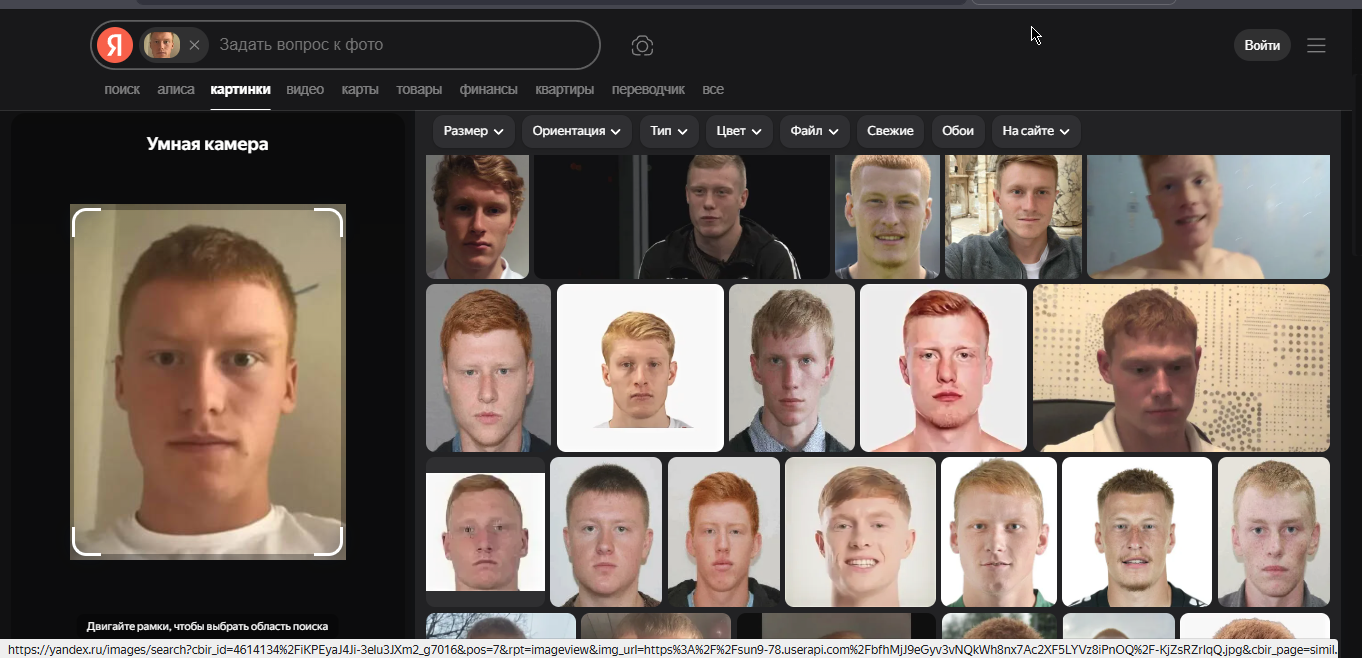The width and height of the screenshot is (1362, 658).
Task: Remove the attached photo with the X icon
Action: click(x=194, y=45)
